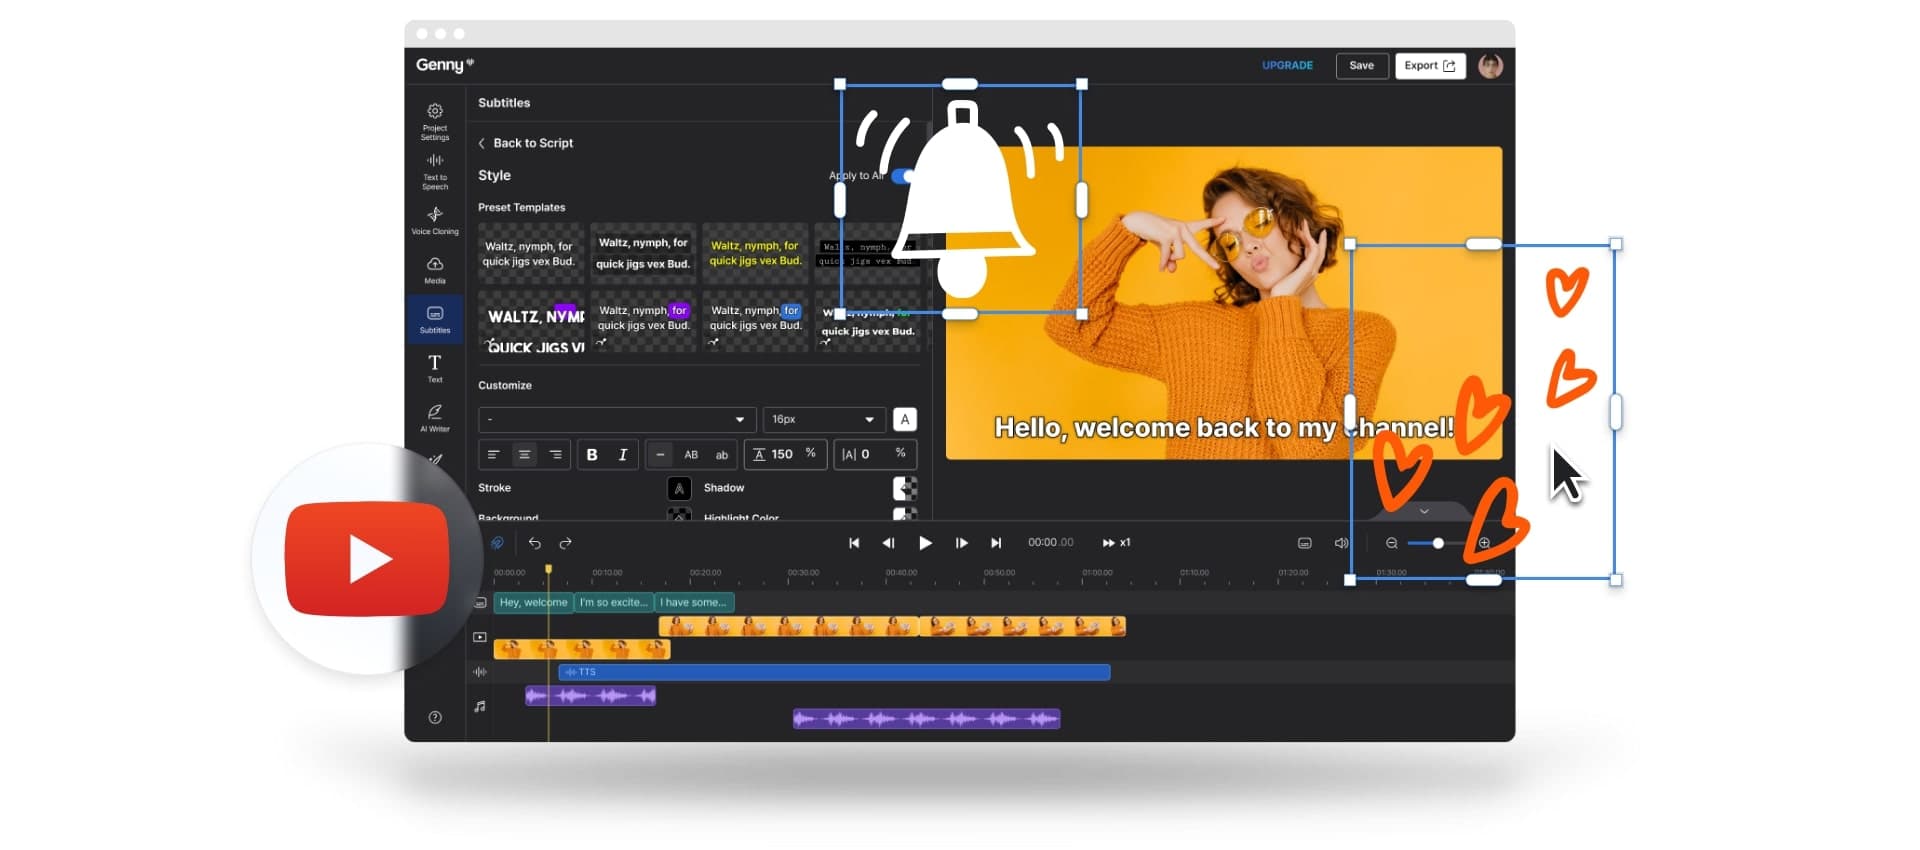Image resolution: width=1920 pixels, height=850 pixels.
Task: Click the Save button
Action: pos(1361,66)
